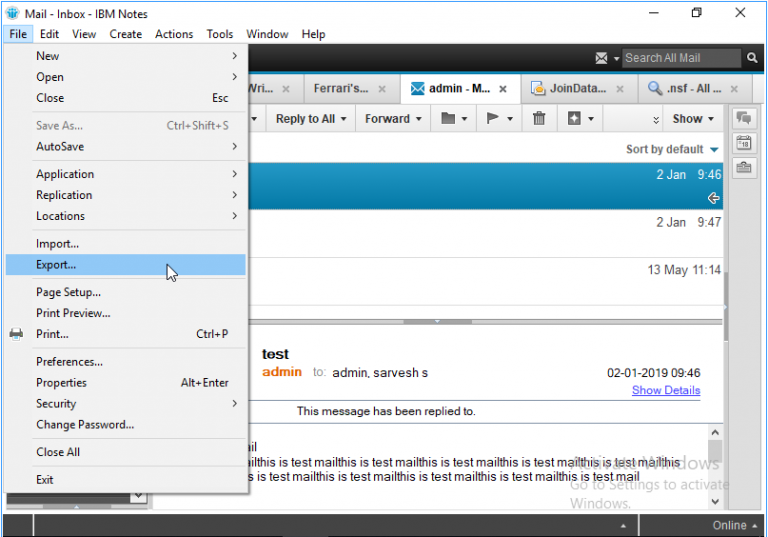The image size is (768, 537).
Task: Open the Sametime chat sidebar icon
Action: pos(744,119)
